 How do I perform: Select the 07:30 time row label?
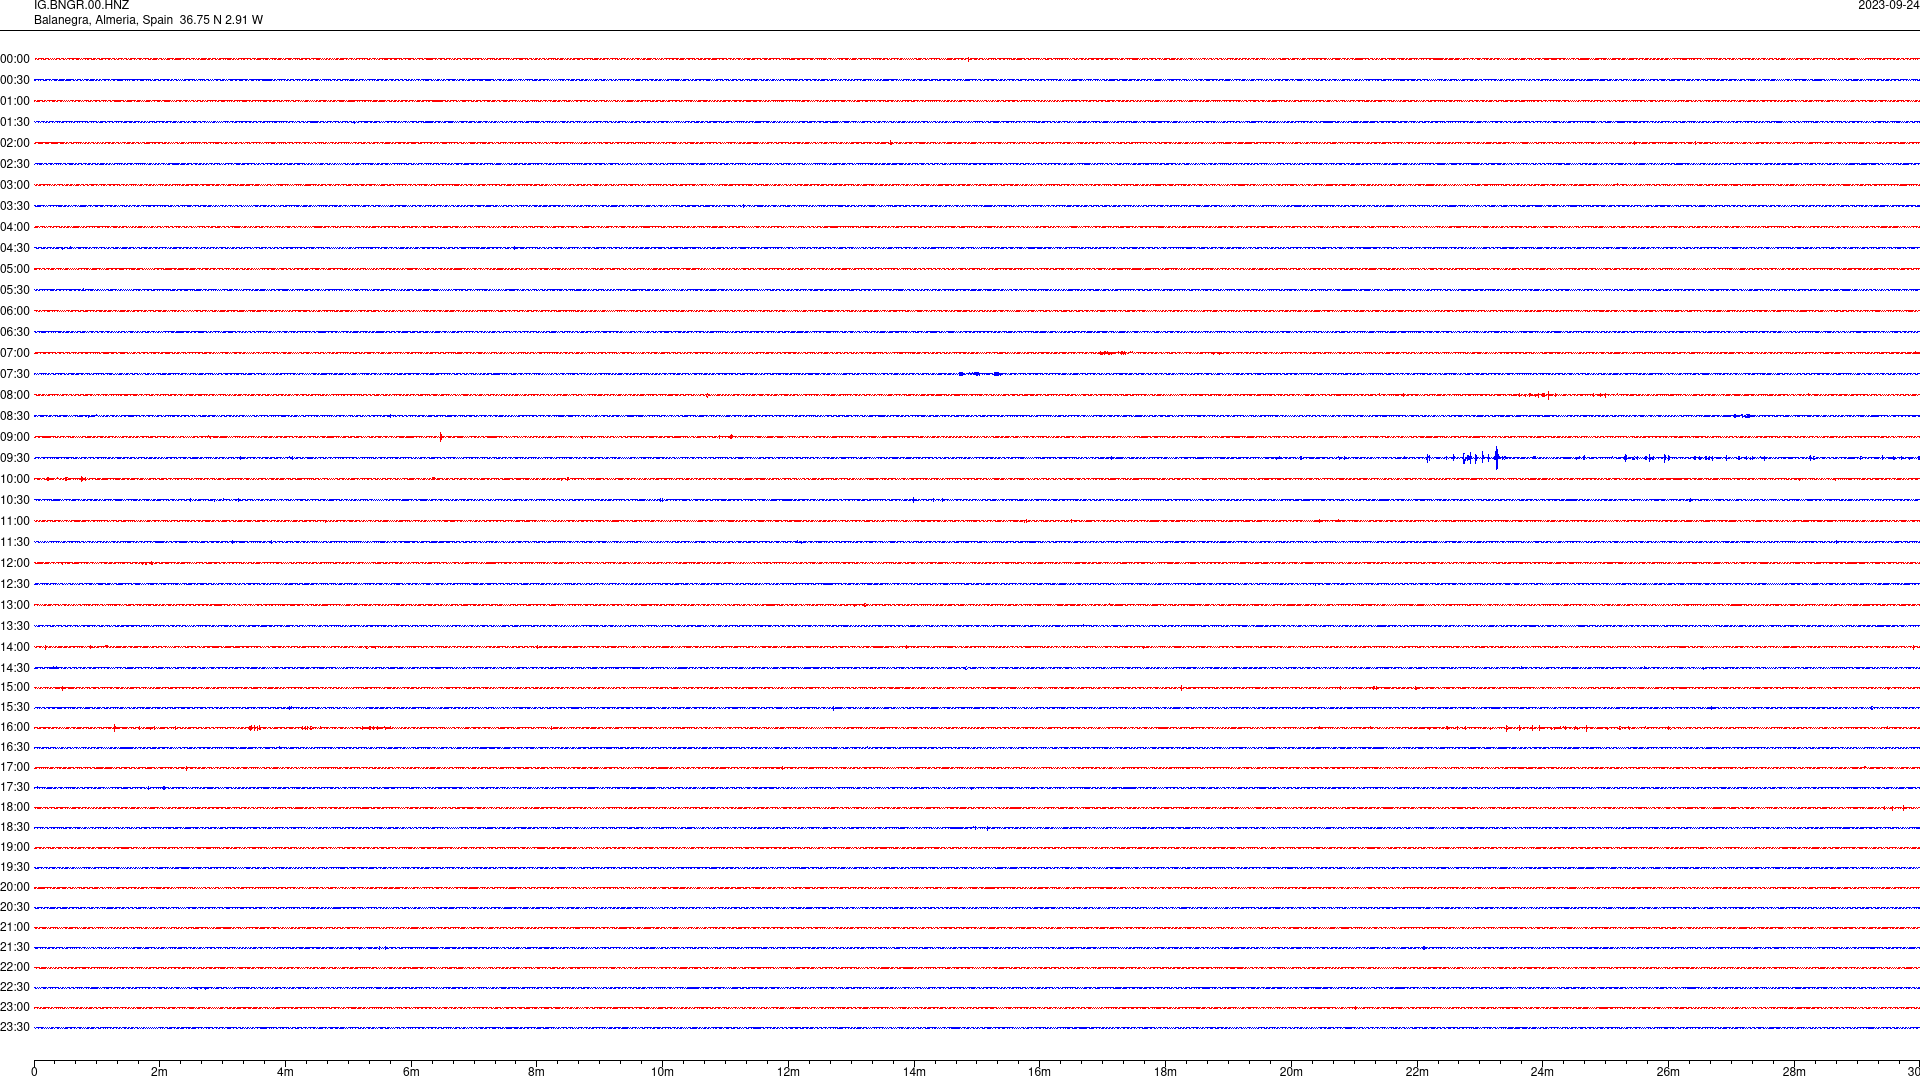[x=15, y=374]
